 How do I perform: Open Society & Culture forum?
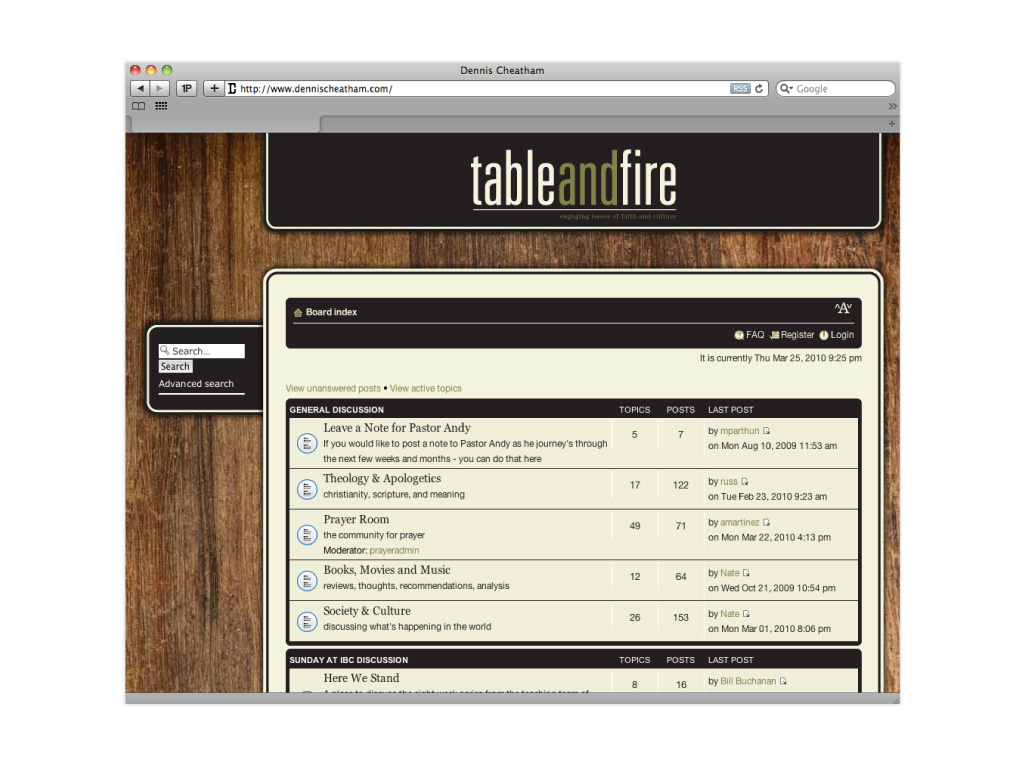pos(367,611)
